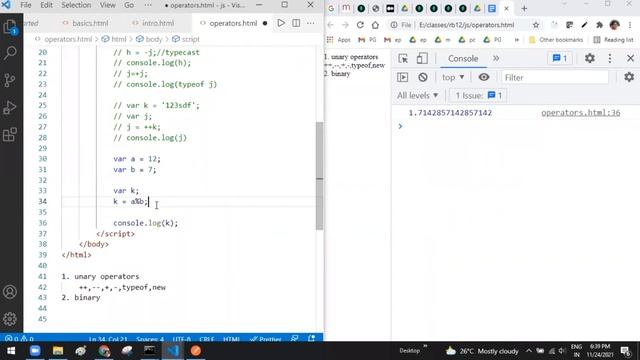Screen dimensions: 640x360
Task: Toggle live expression eye in the console
Action: point(484,77)
